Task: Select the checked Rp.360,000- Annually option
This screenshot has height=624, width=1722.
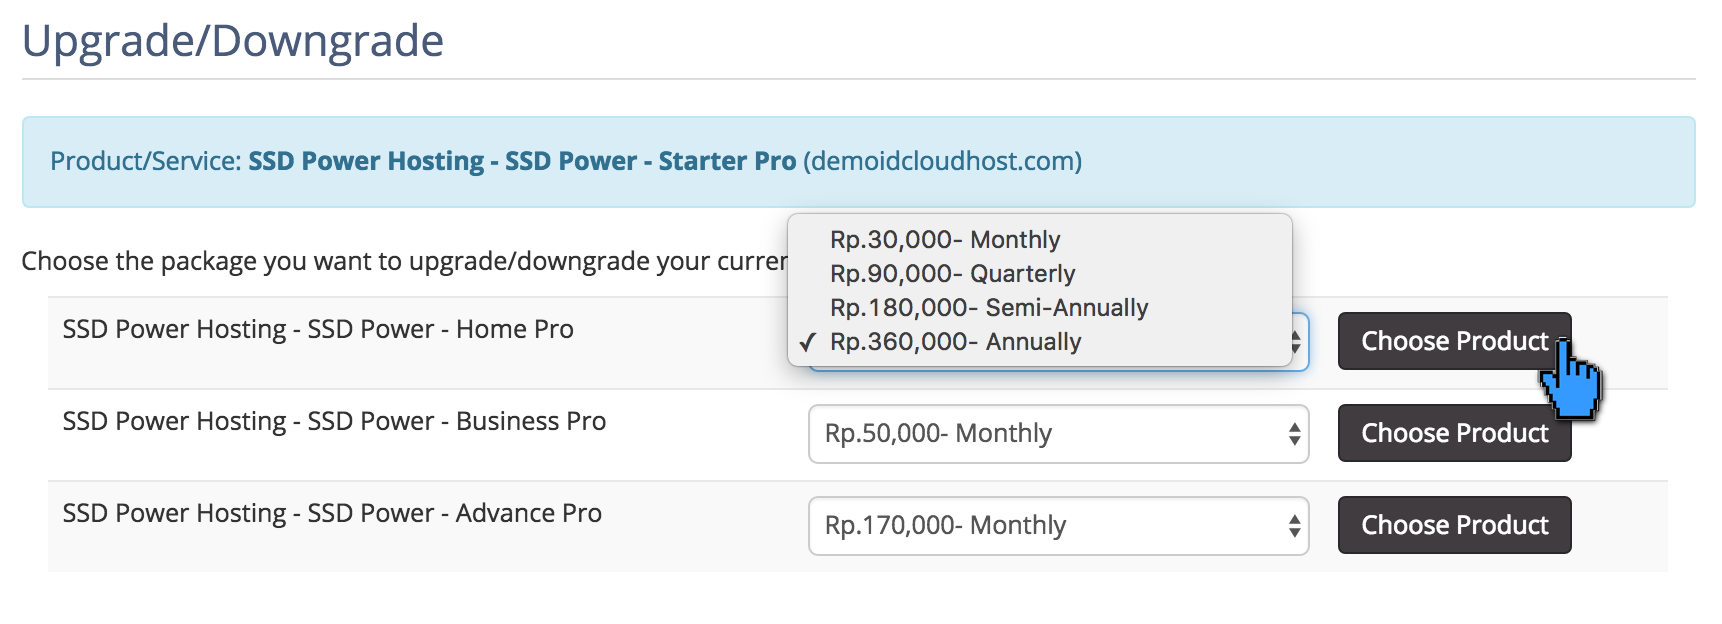Action: click(x=955, y=341)
